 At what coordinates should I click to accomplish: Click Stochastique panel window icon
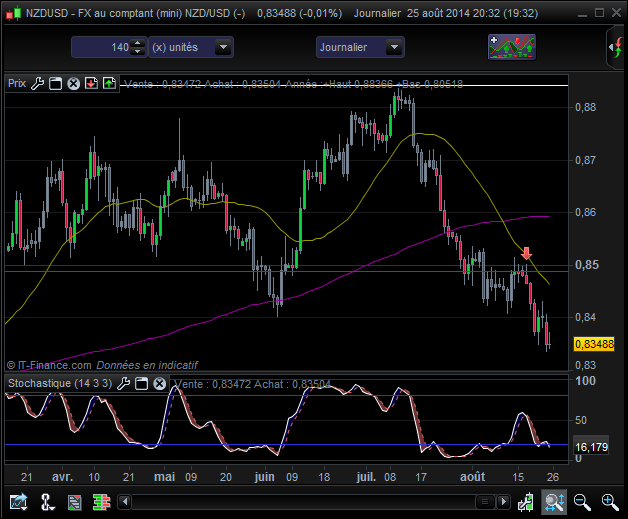tap(141, 384)
